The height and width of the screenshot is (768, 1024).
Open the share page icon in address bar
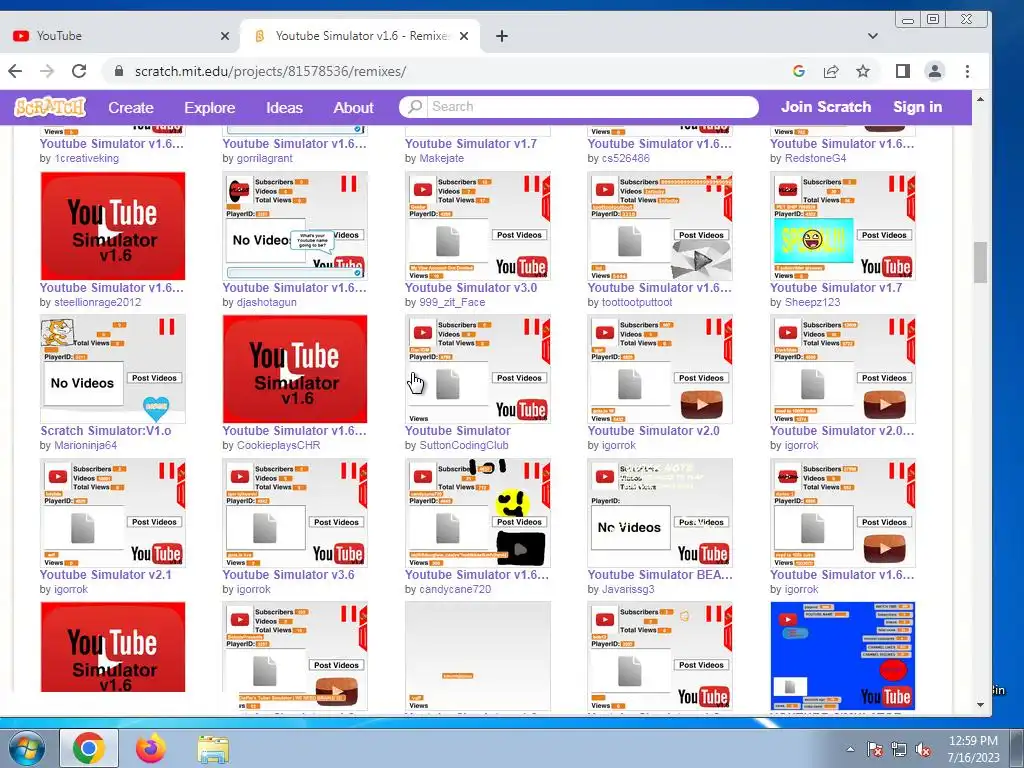831,71
